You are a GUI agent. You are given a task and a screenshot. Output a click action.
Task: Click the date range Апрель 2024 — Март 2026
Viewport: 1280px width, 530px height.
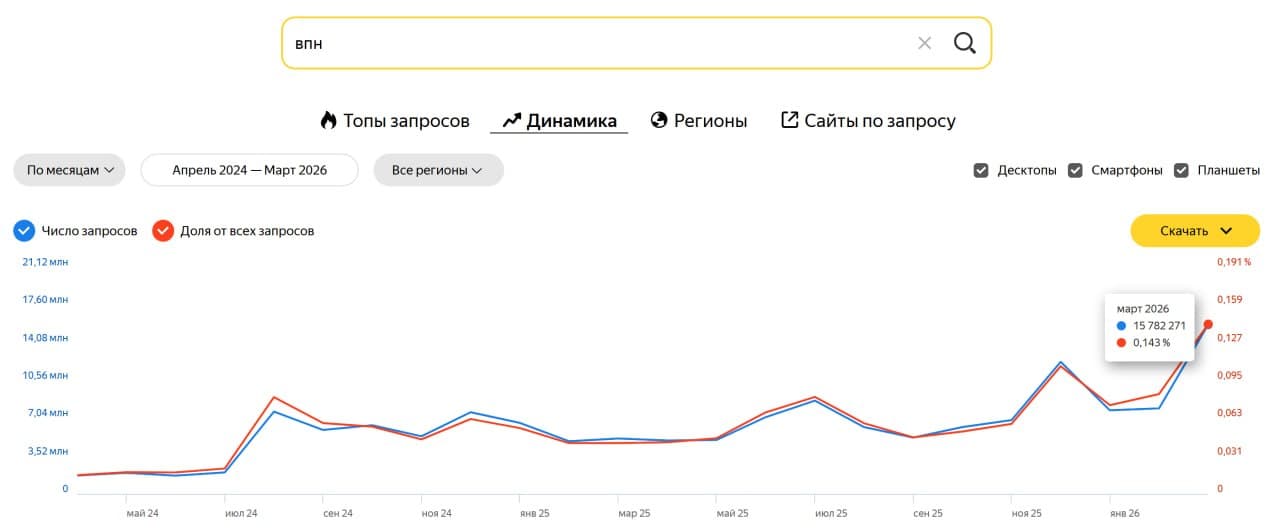249,170
